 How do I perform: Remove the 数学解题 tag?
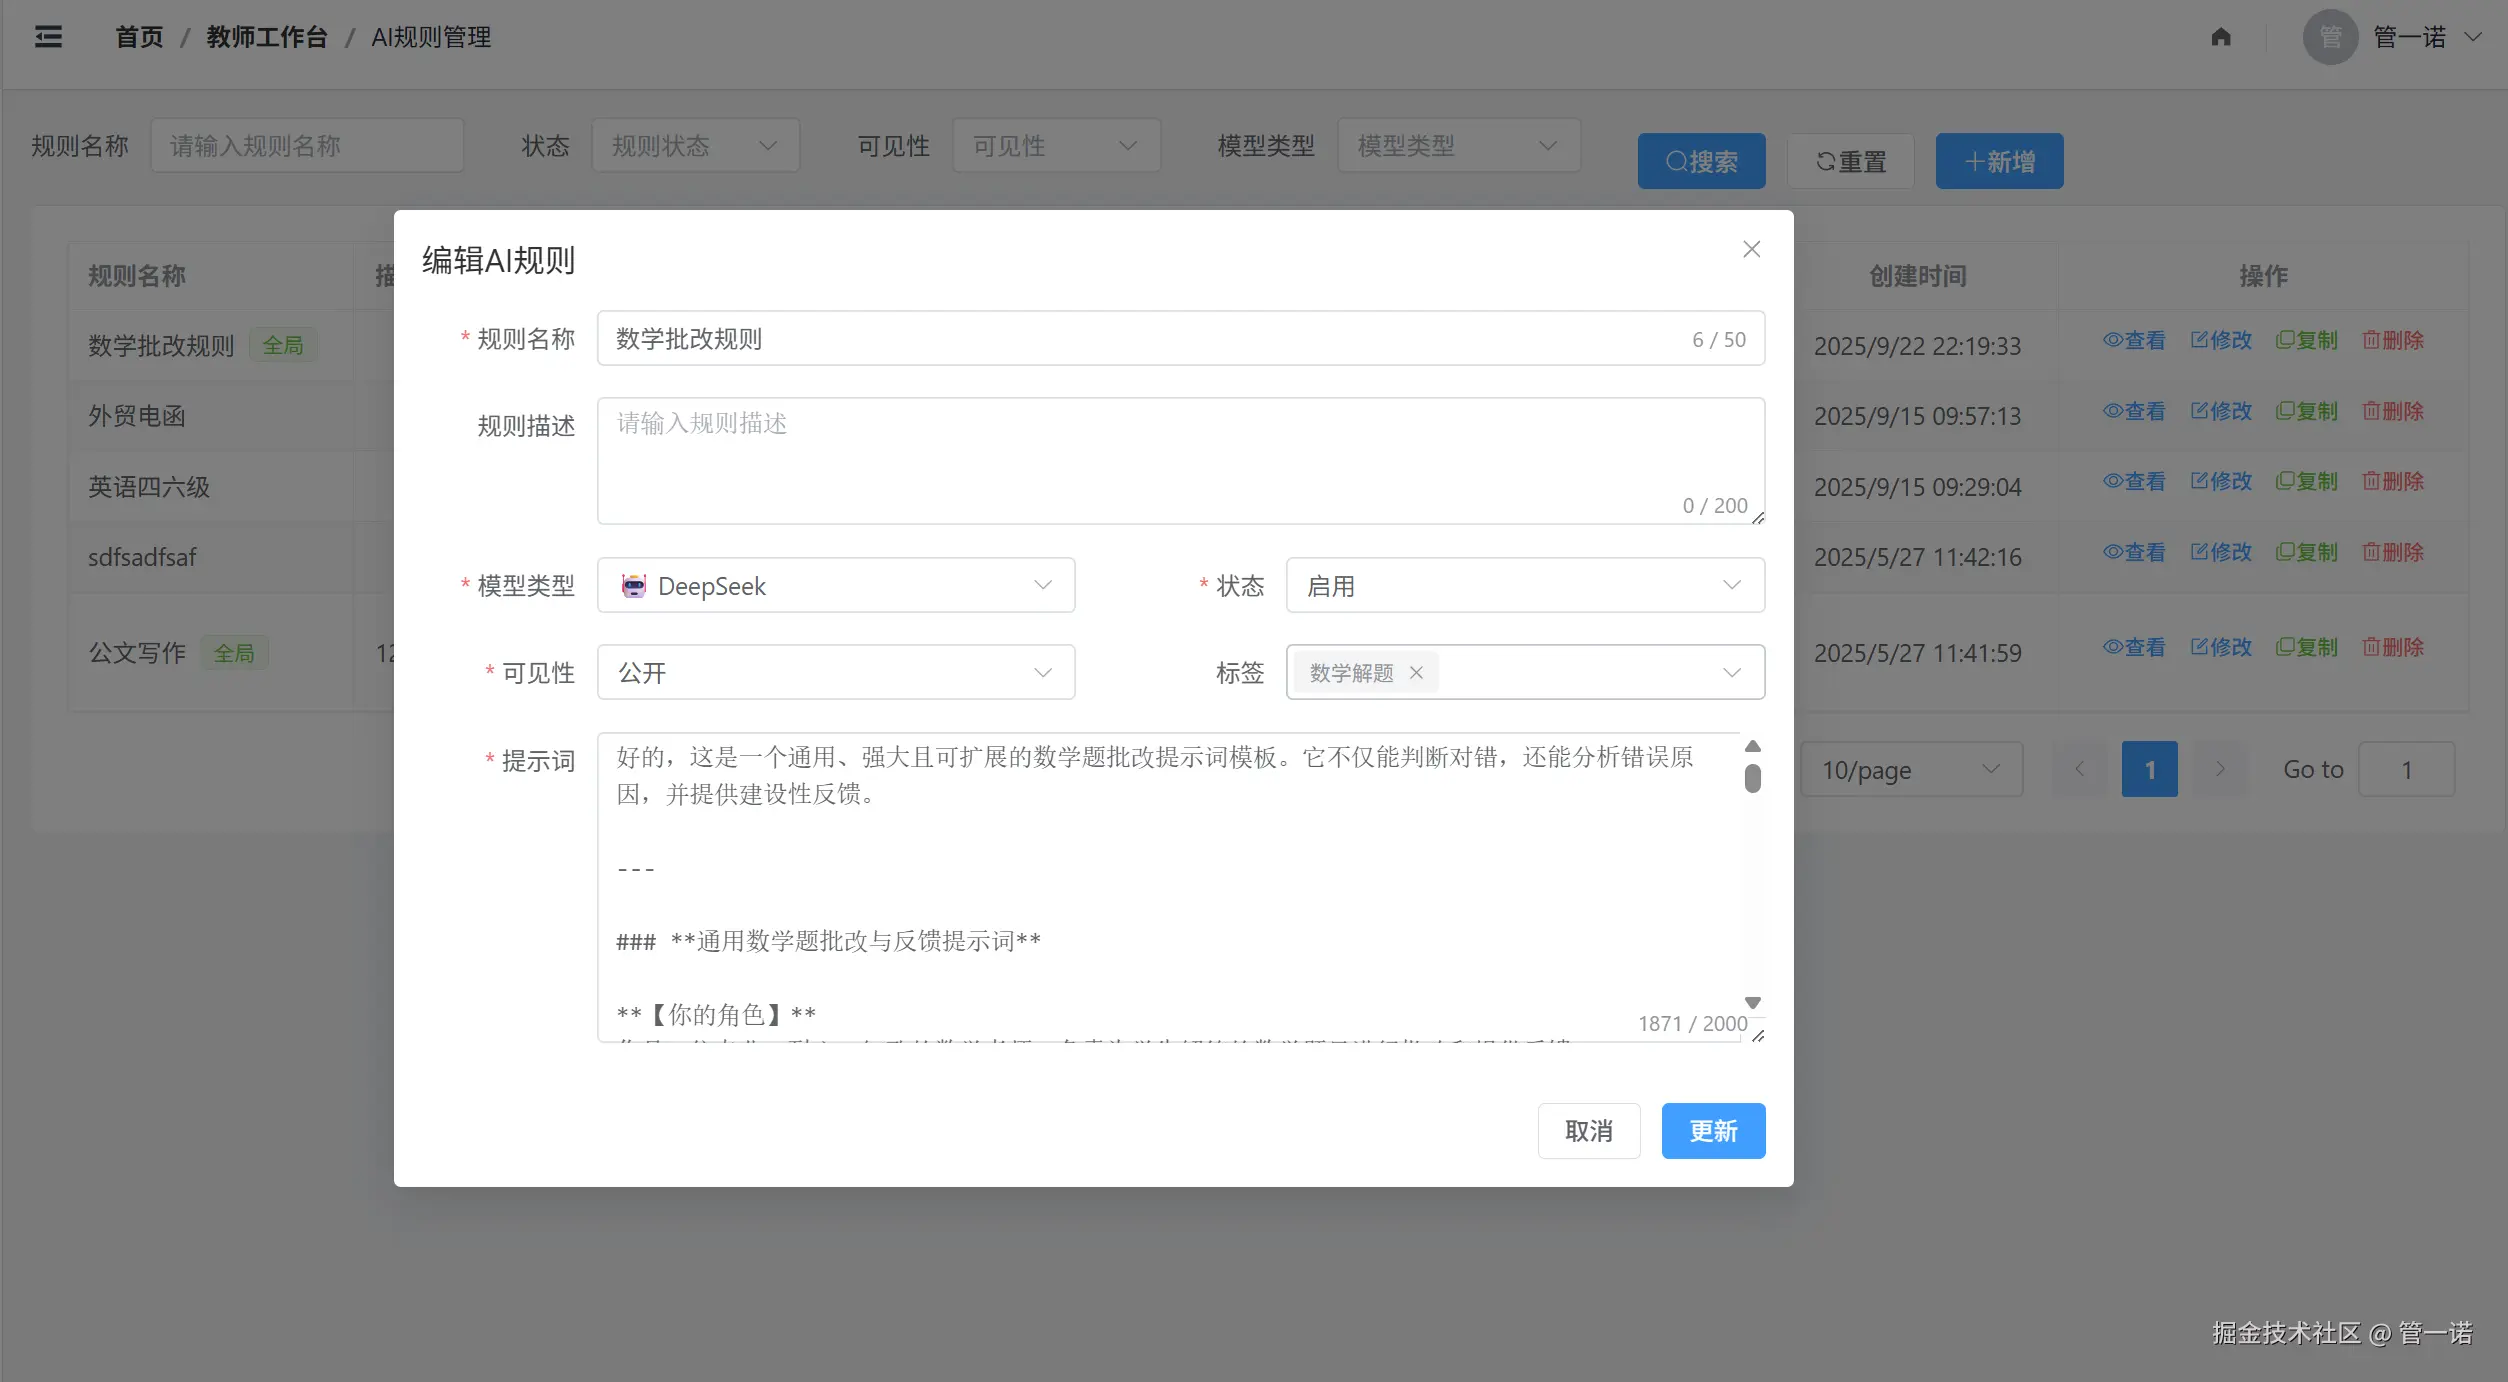(x=1416, y=673)
